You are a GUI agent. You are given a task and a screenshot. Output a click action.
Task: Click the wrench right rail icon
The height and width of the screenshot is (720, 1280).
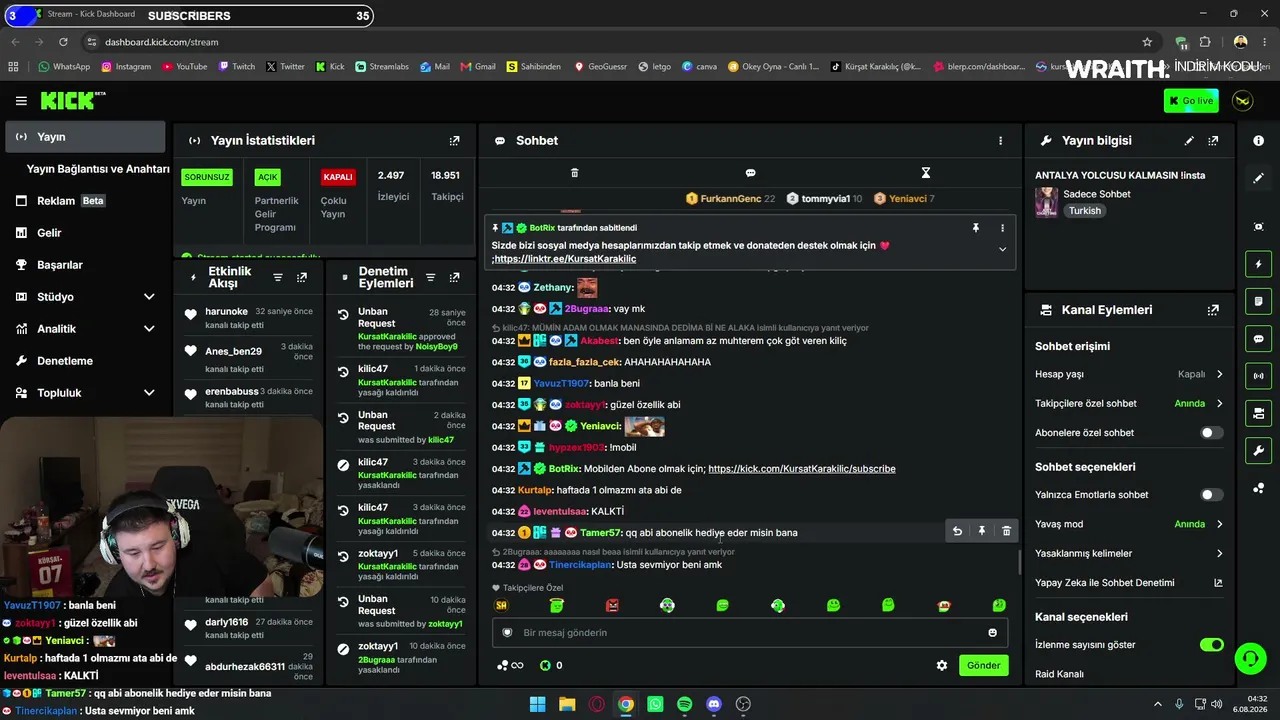[1258, 451]
